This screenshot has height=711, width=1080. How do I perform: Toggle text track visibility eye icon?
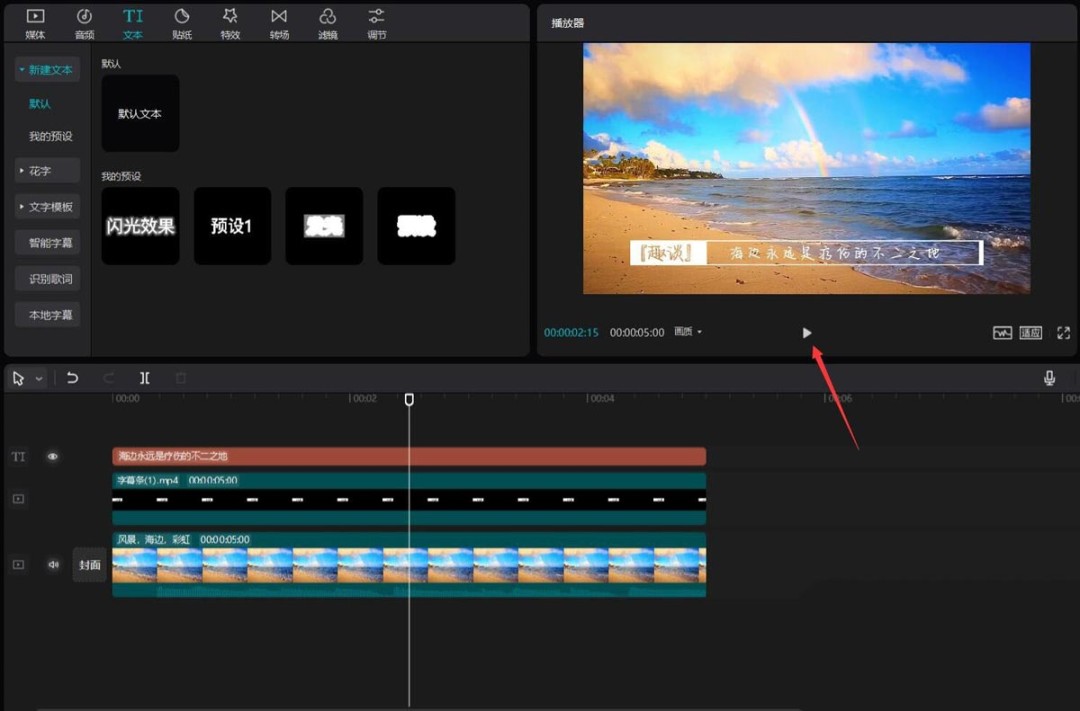53,457
